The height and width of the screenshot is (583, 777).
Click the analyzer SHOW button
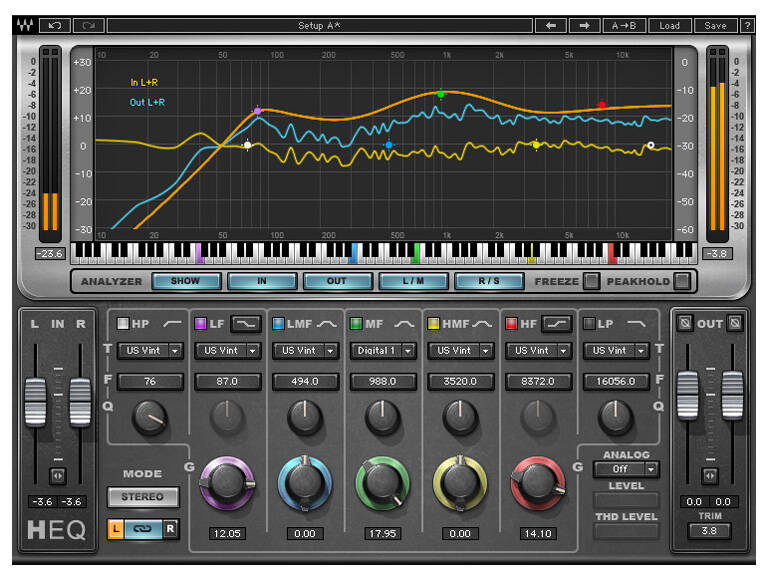[x=186, y=281]
